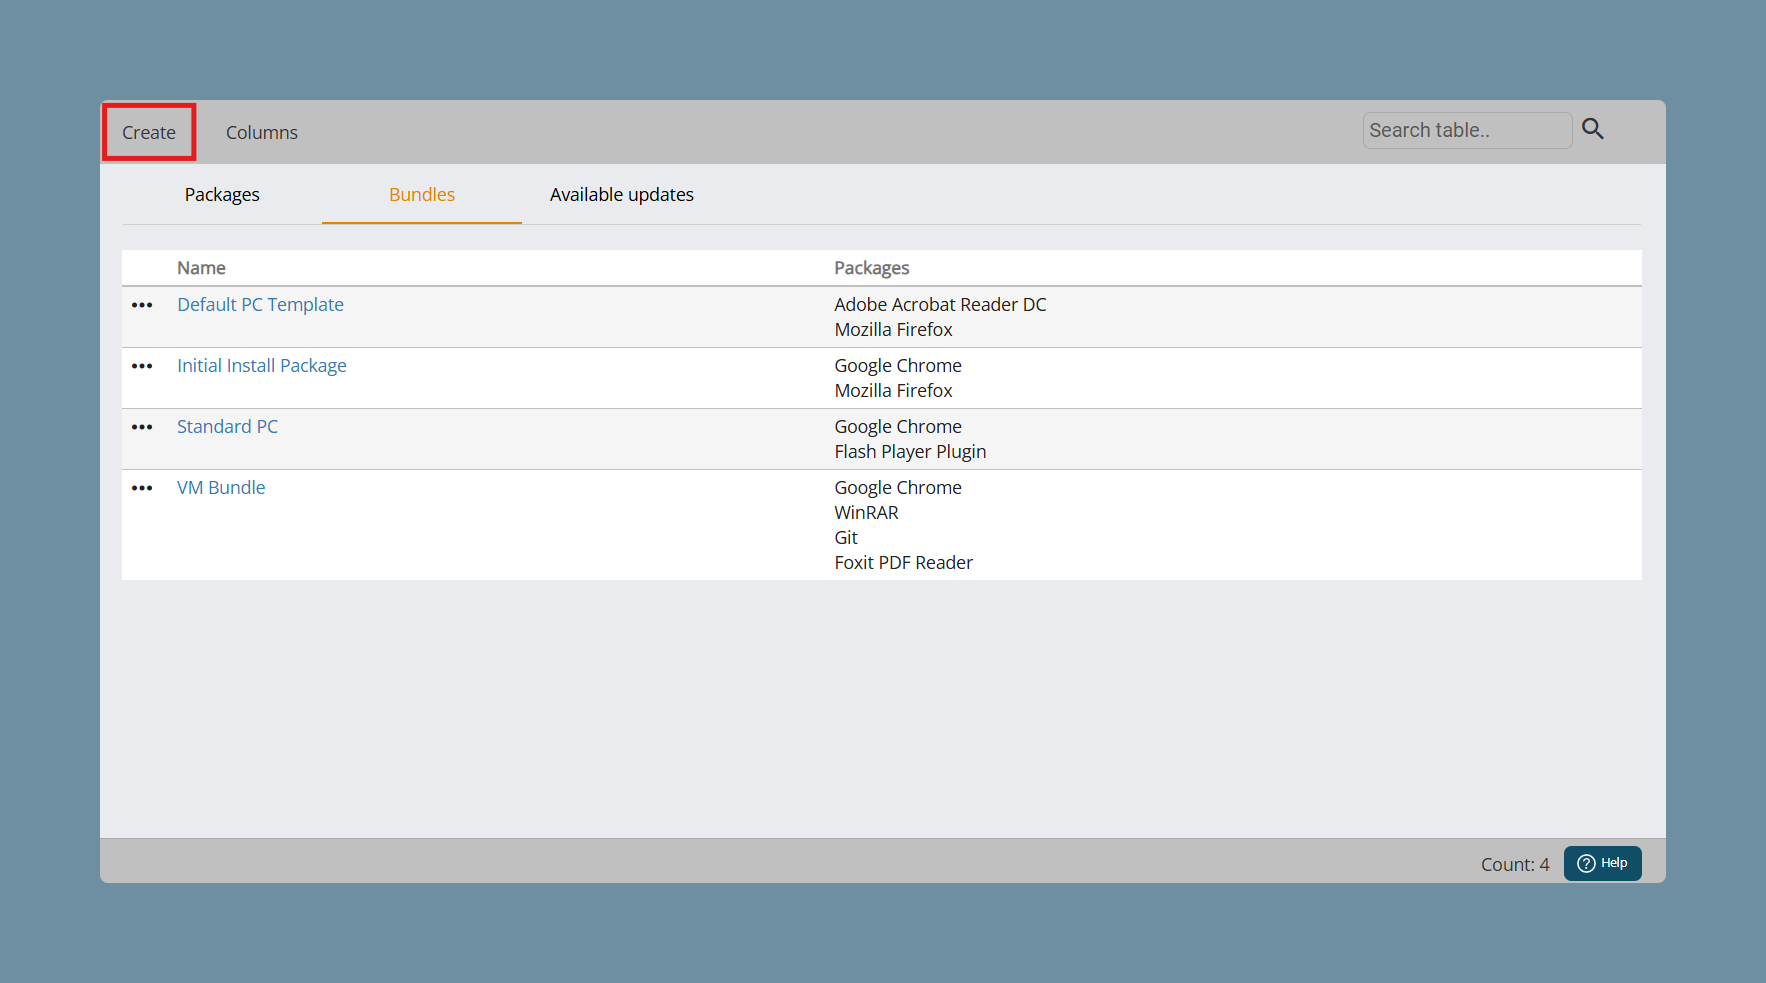Open three-dot menu for Standard PC
1766x983 pixels.
coord(142,427)
